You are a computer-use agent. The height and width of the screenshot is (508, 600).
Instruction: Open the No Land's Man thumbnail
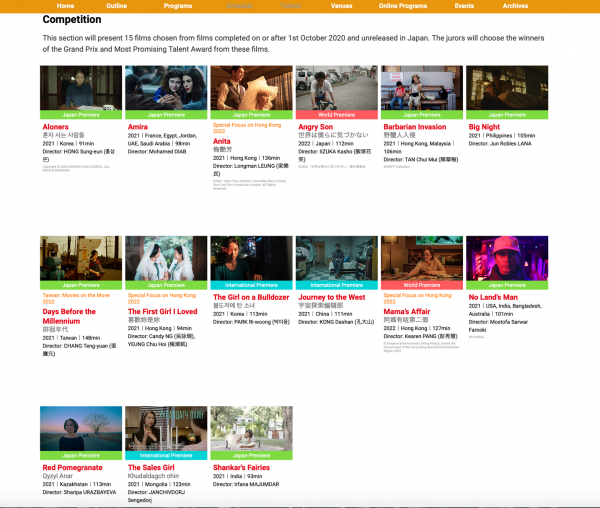(x=507, y=258)
